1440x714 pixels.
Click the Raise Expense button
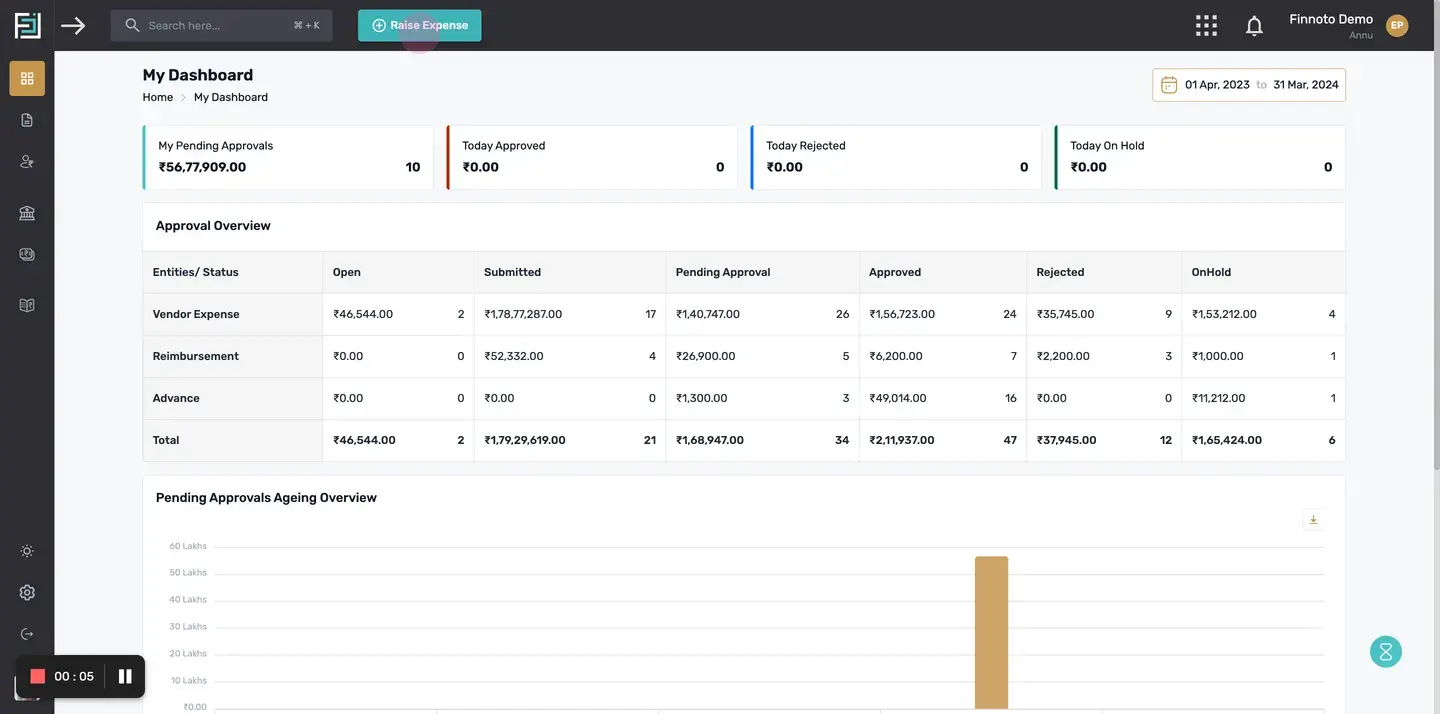coord(420,25)
